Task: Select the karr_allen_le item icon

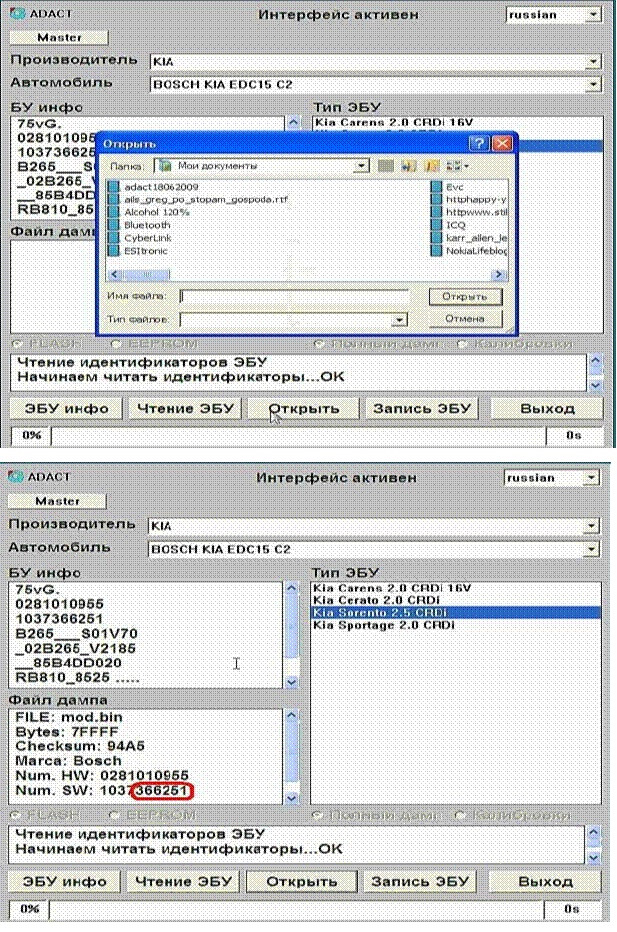Action: pos(436,238)
